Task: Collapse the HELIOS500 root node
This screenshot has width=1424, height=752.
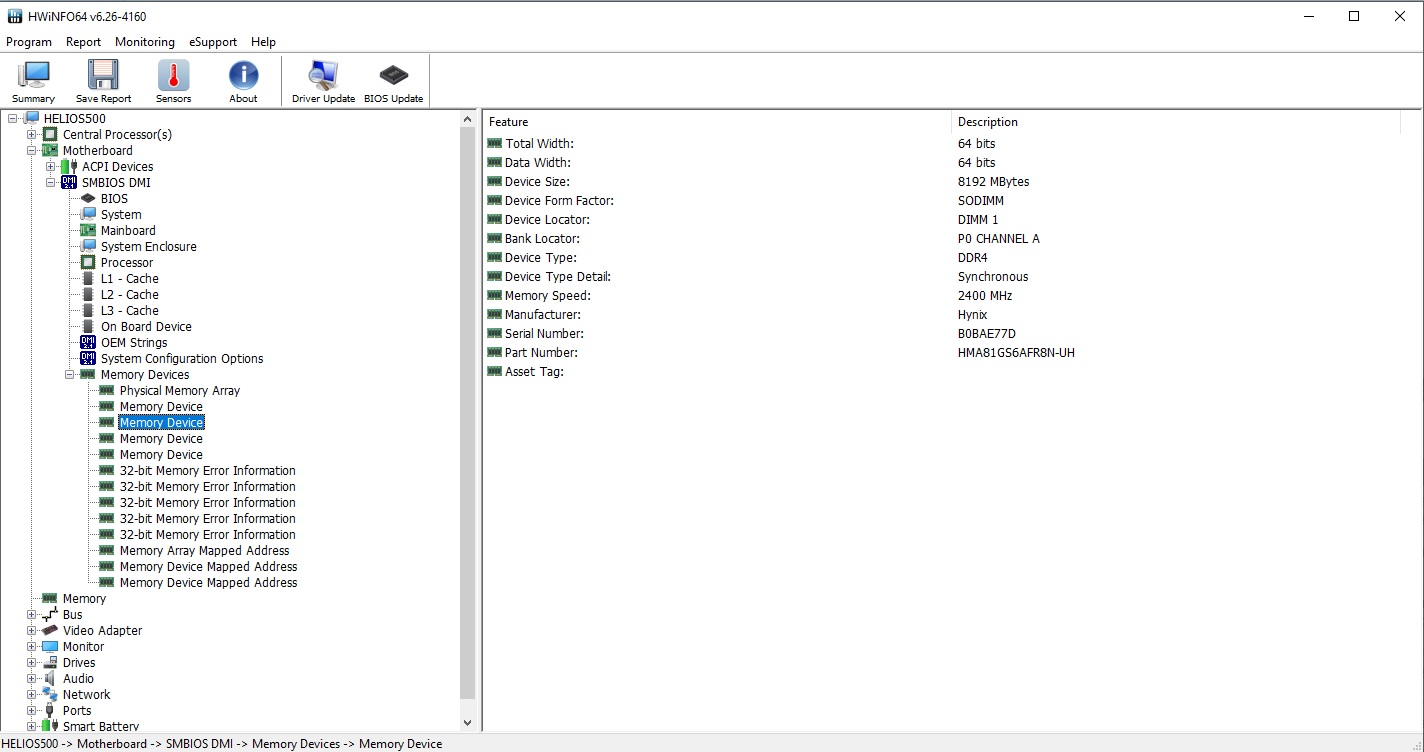Action: (13, 119)
